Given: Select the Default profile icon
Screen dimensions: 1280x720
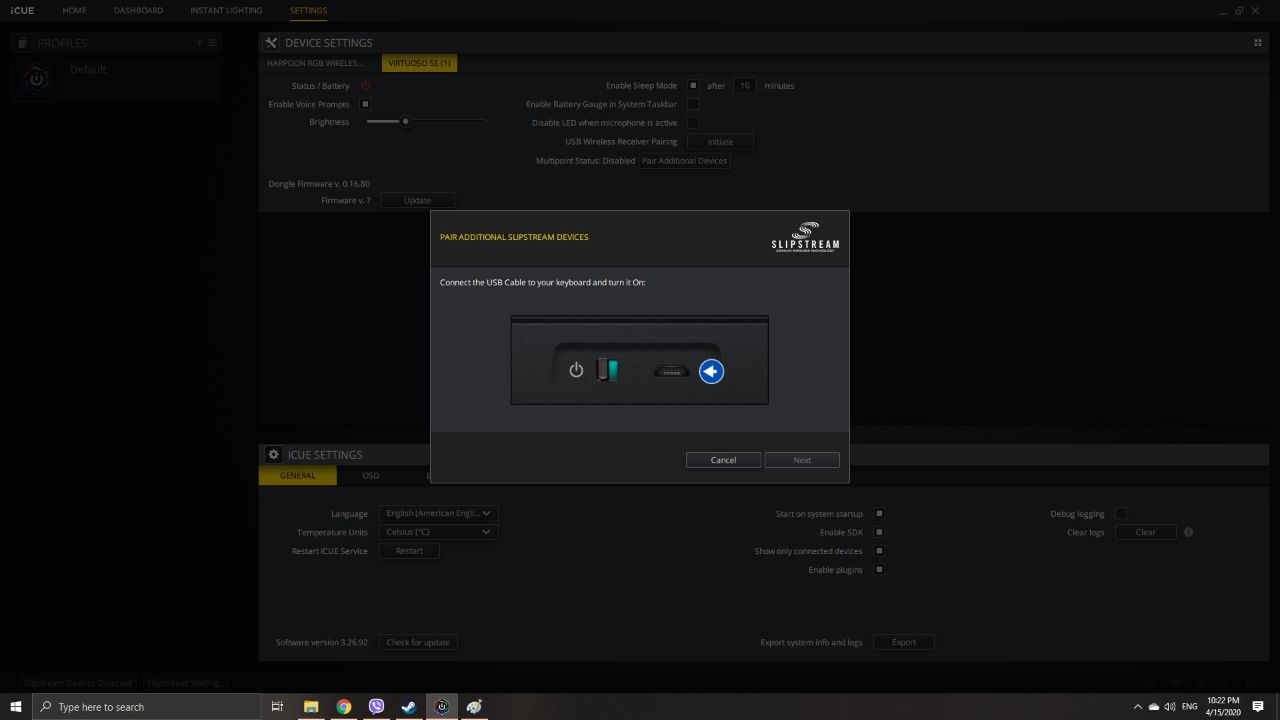Looking at the screenshot, I should pos(36,80).
